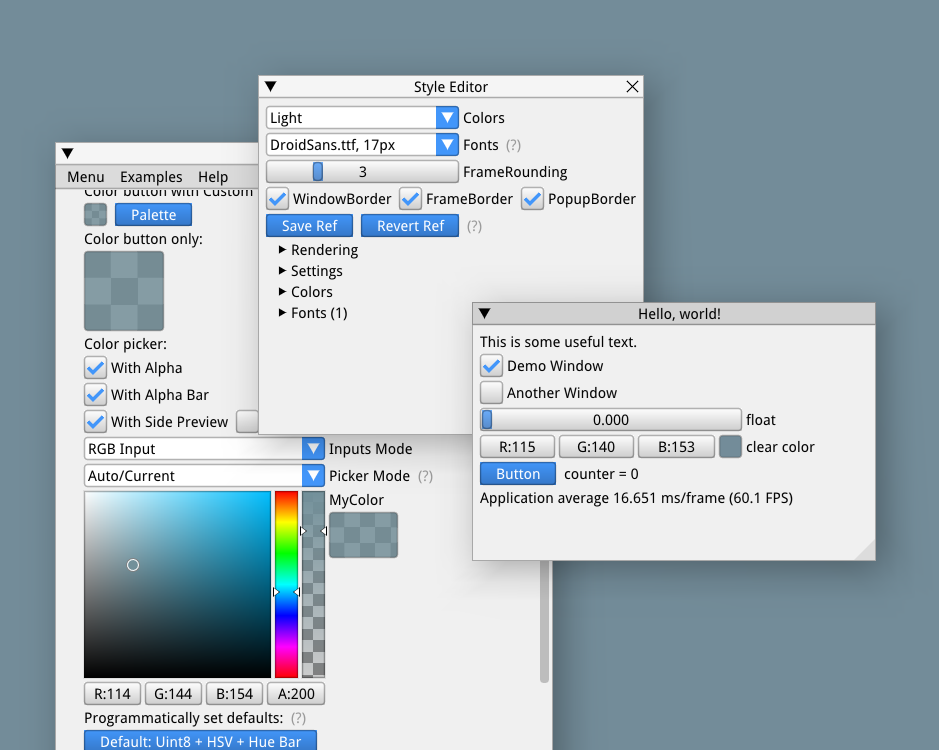Screen dimensions: 939x750
Task: Click the clear color swatch
Action: pos(729,446)
